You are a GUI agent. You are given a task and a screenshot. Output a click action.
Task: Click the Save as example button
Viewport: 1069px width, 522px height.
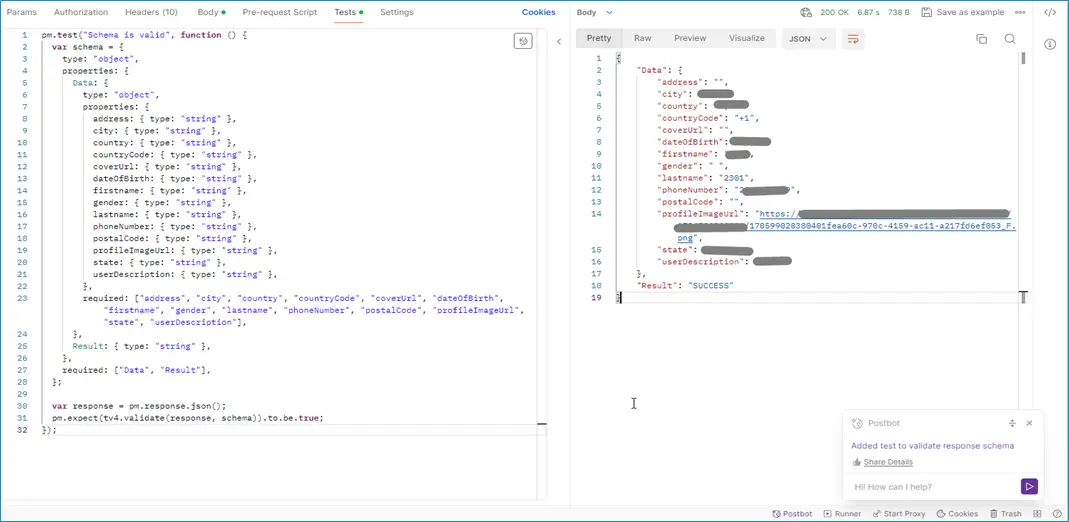pos(963,12)
